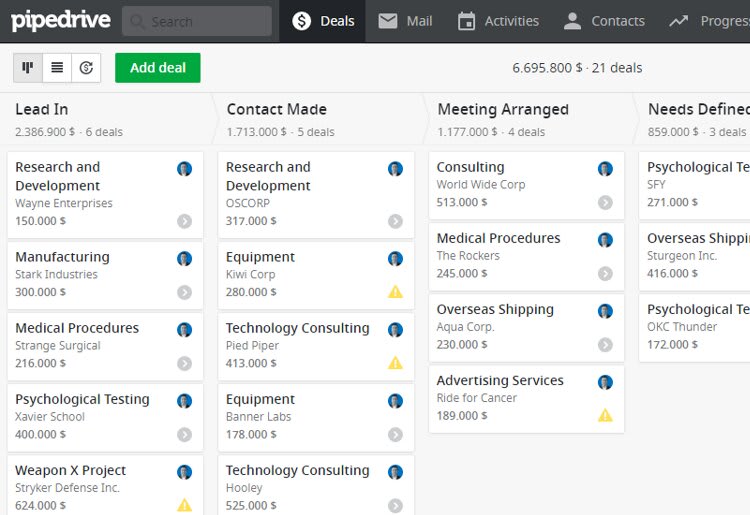The width and height of the screenshot is (750, 515).
Task: Click the Search input field
Action: coord(197,21)
